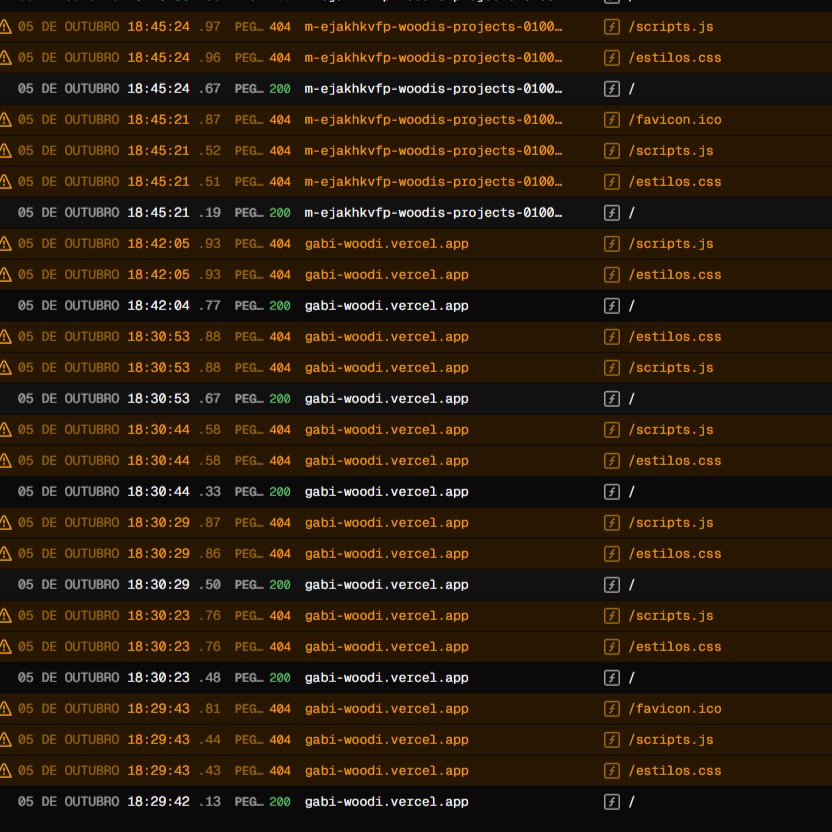Select the 18:42:04.77 gabi-woodi.vercel.app 200 row
The height and width of the screenshot is (832, 832).
[x=416, y=306]
